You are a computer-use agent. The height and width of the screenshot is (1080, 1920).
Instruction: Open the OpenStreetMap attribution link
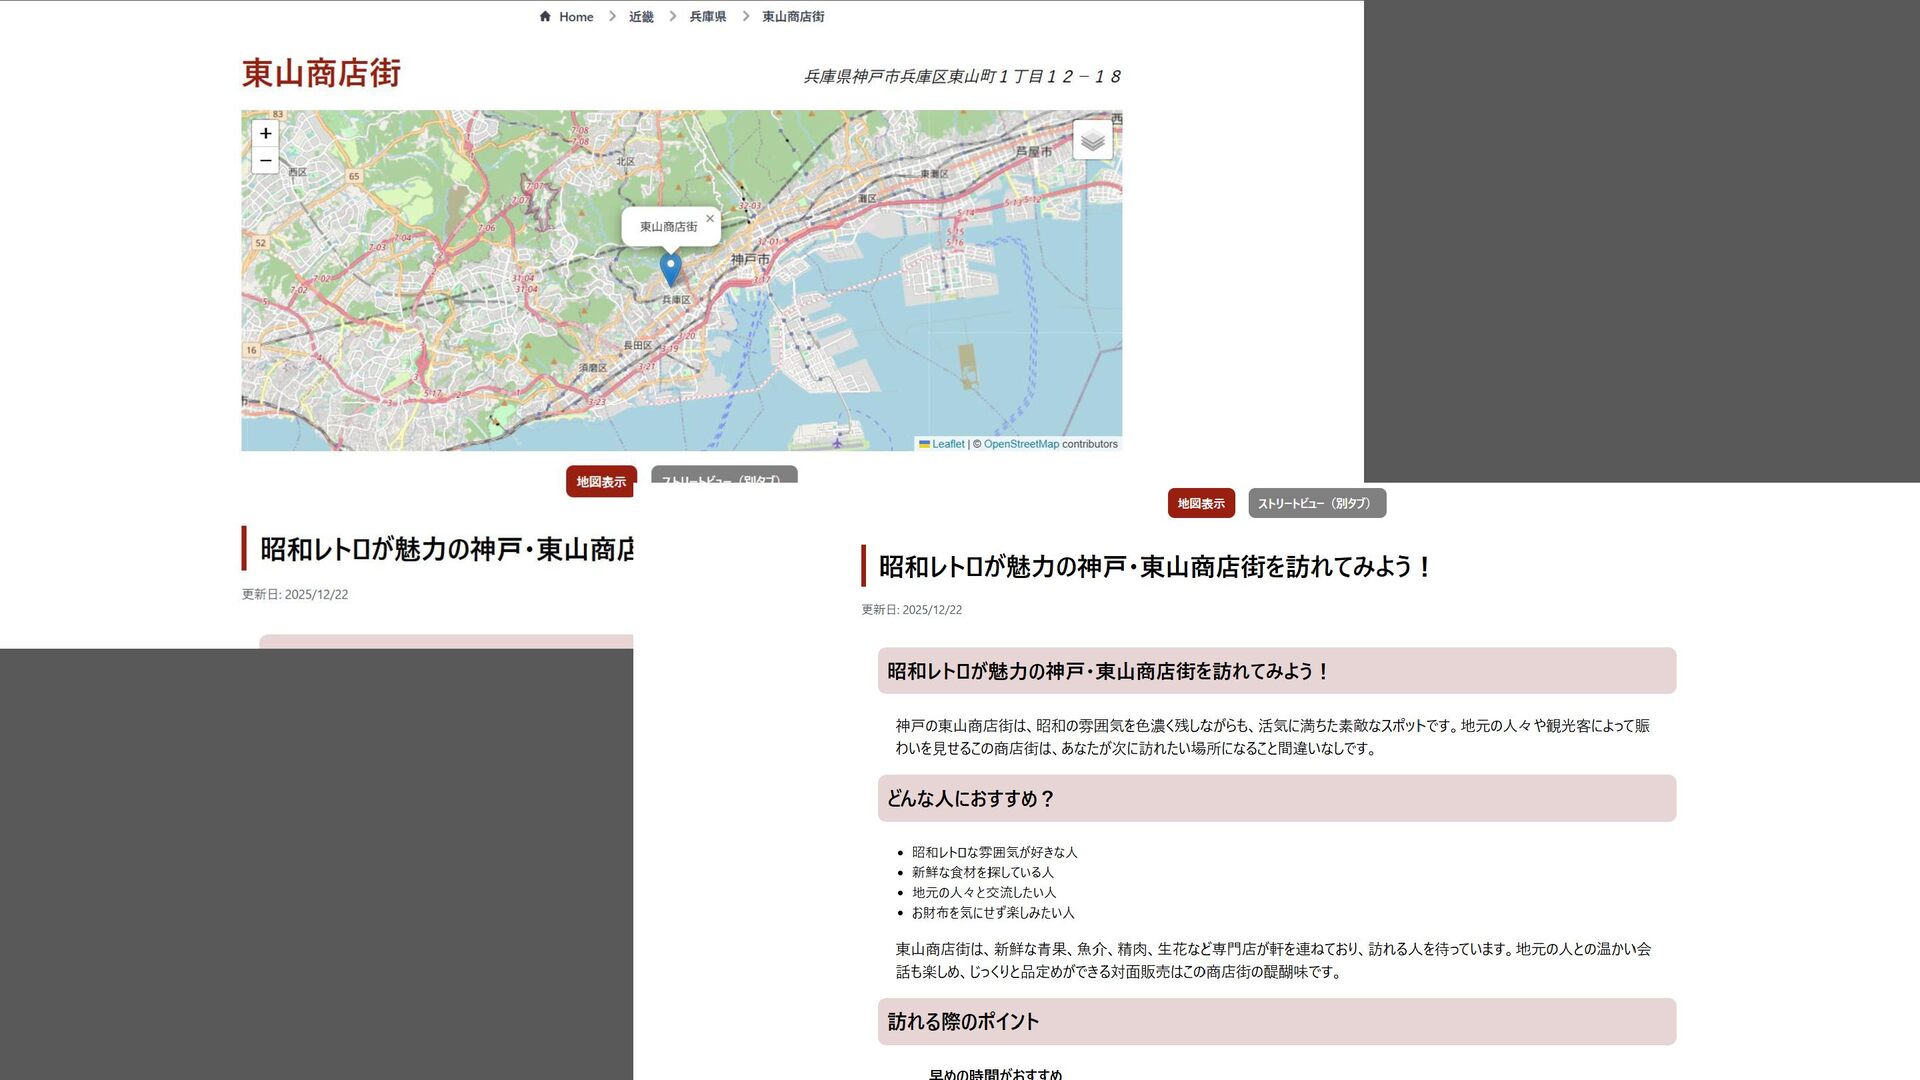(1021, 444)
